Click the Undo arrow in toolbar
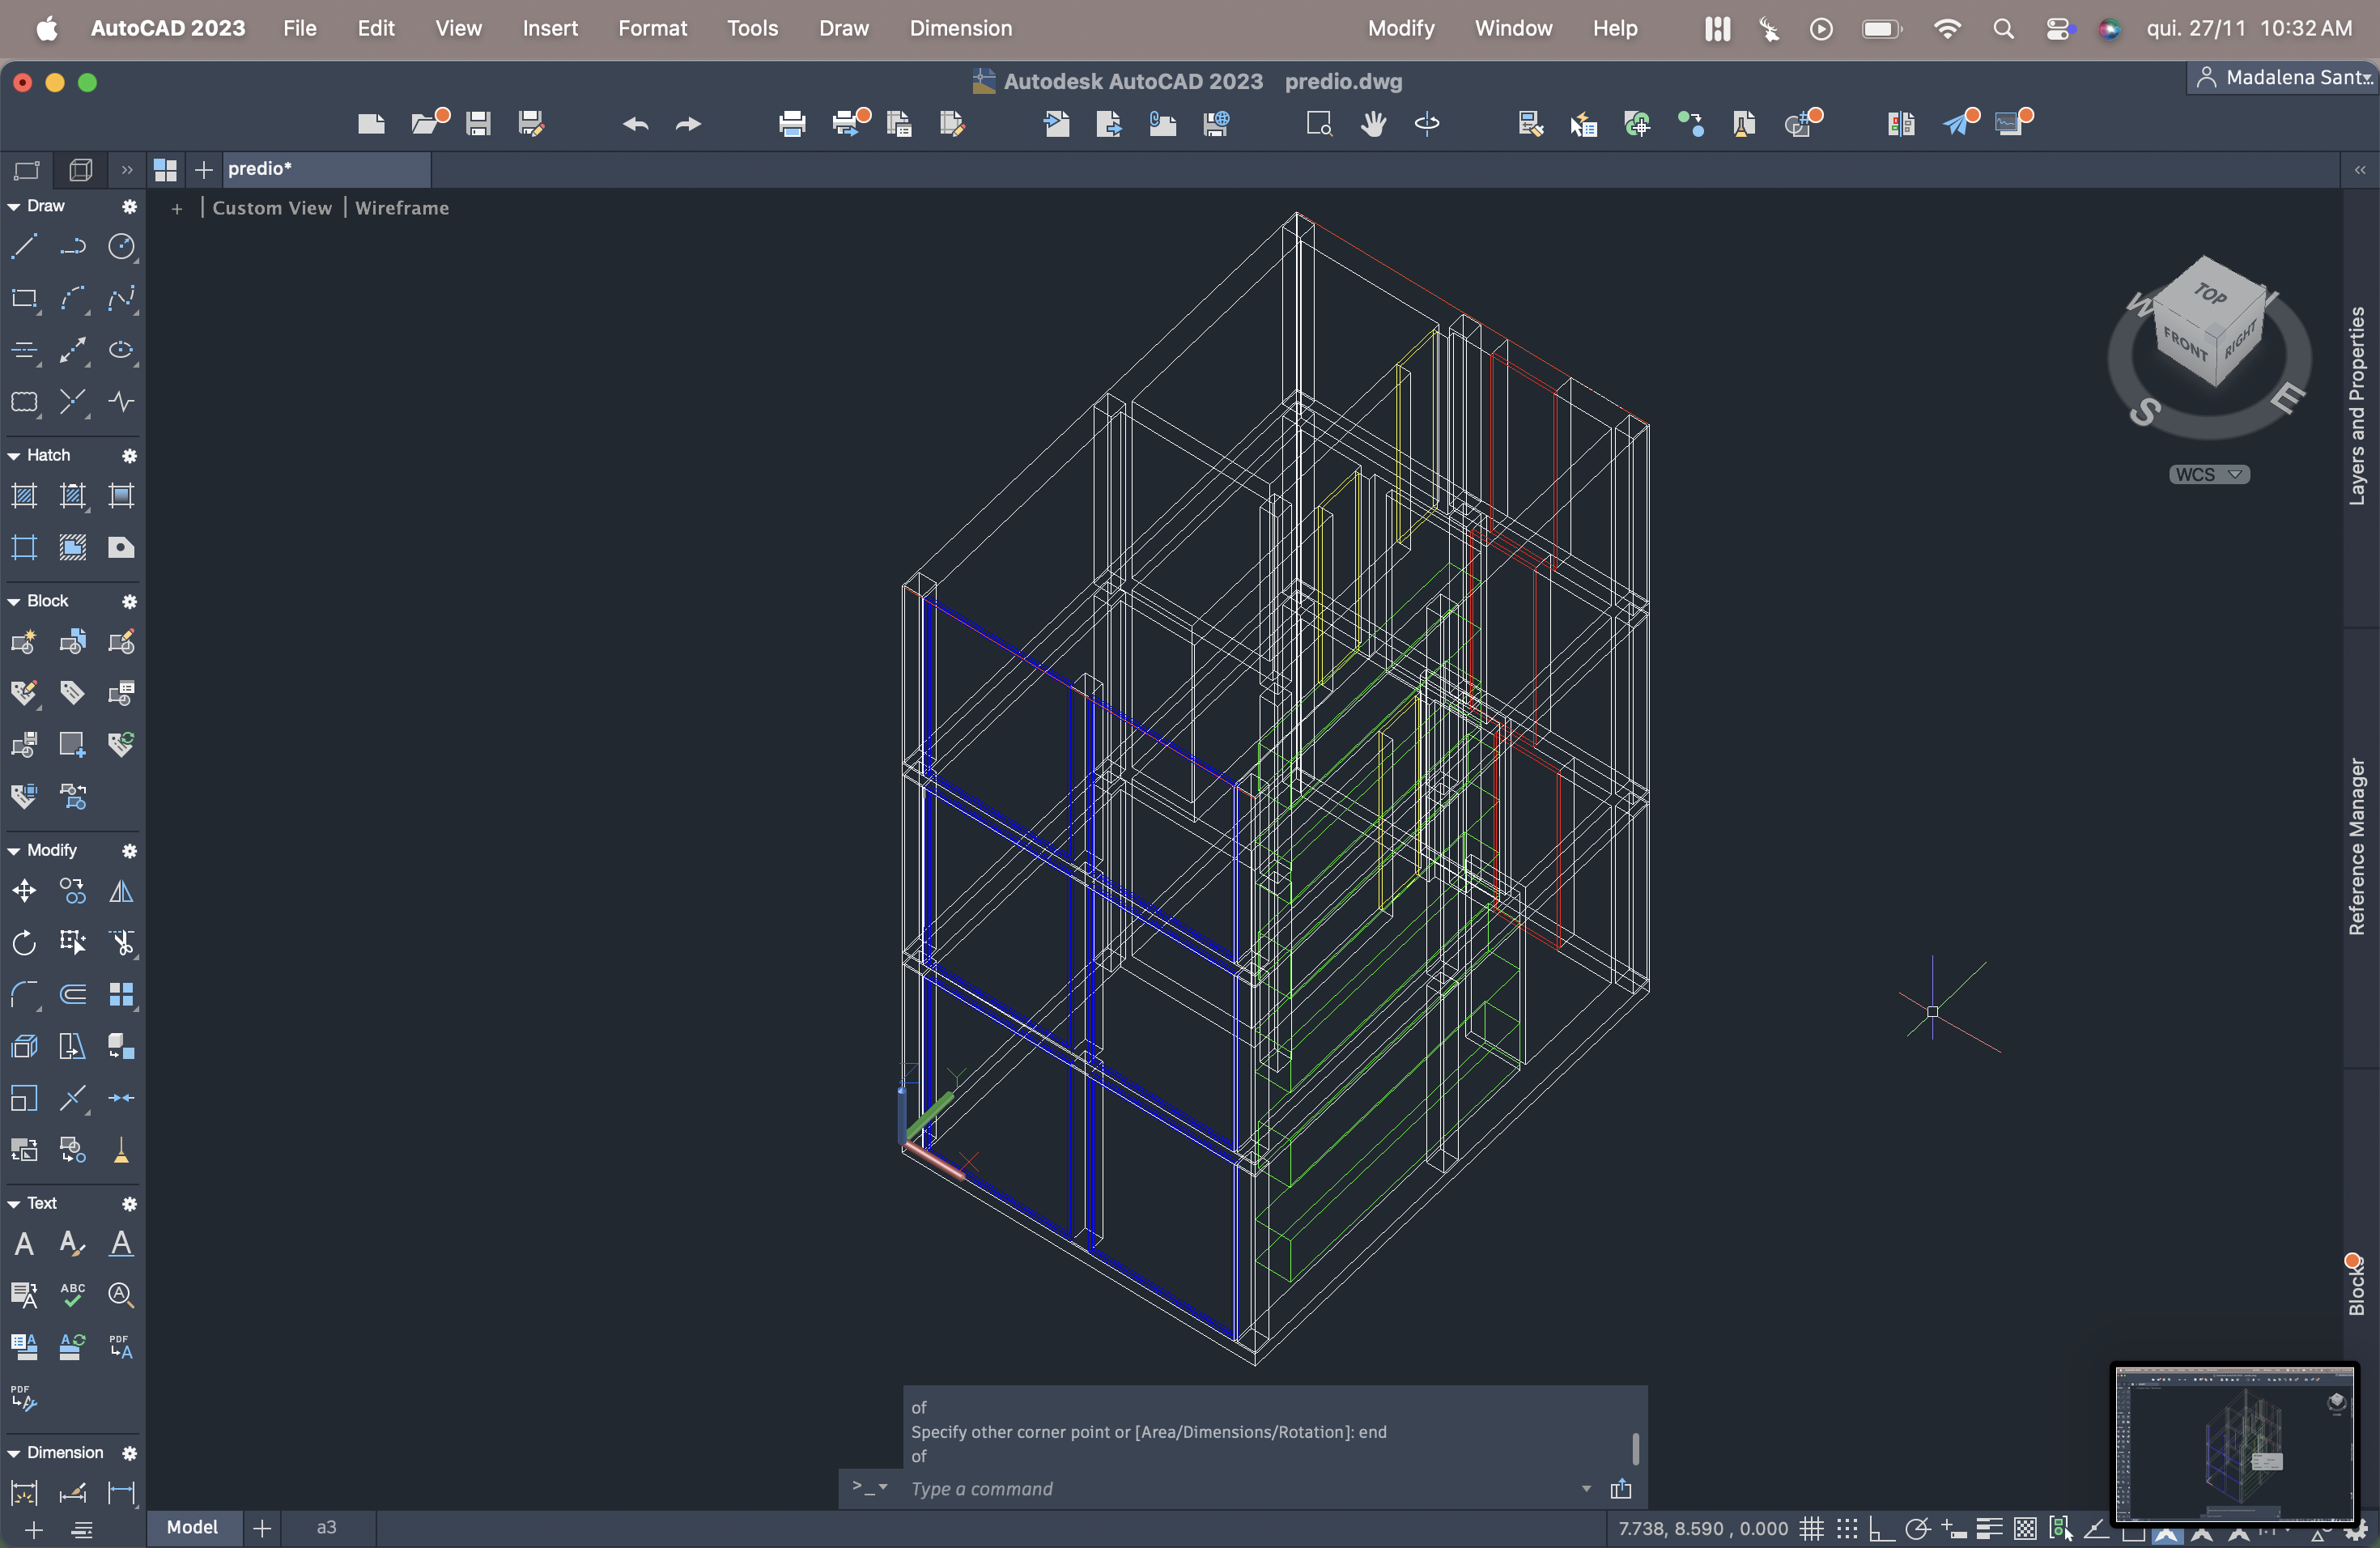Viewport: 2380px width, 1548px height. tap(635, 124)
